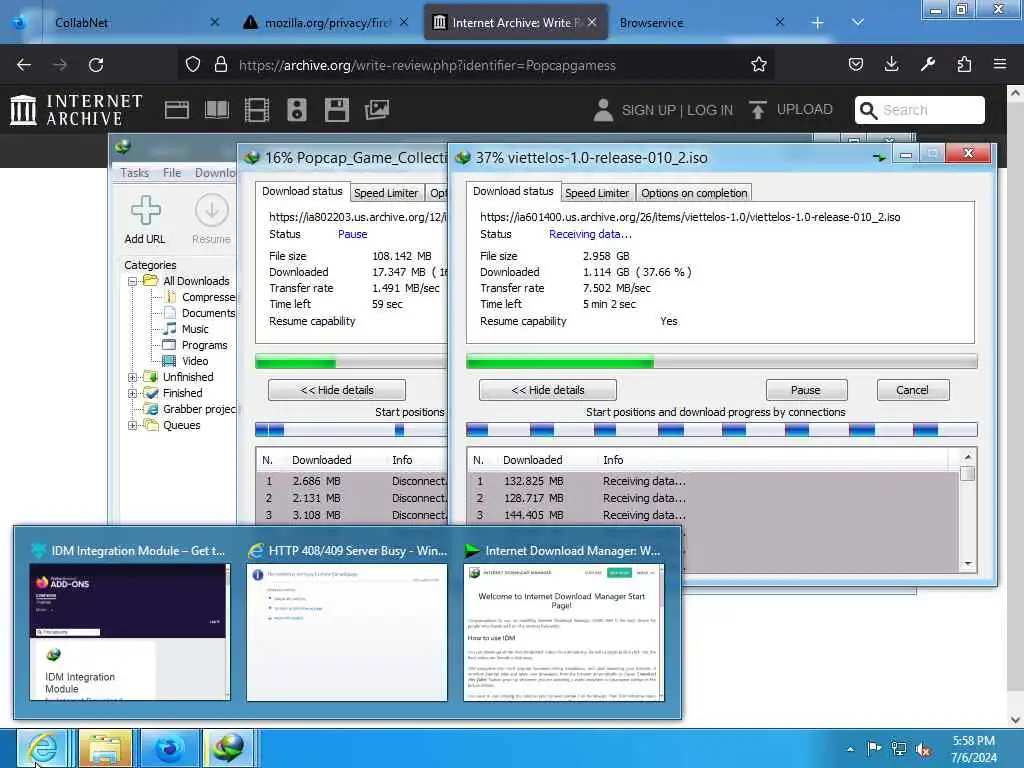Open the Internet Archive images icon

(x=377, y=110)
